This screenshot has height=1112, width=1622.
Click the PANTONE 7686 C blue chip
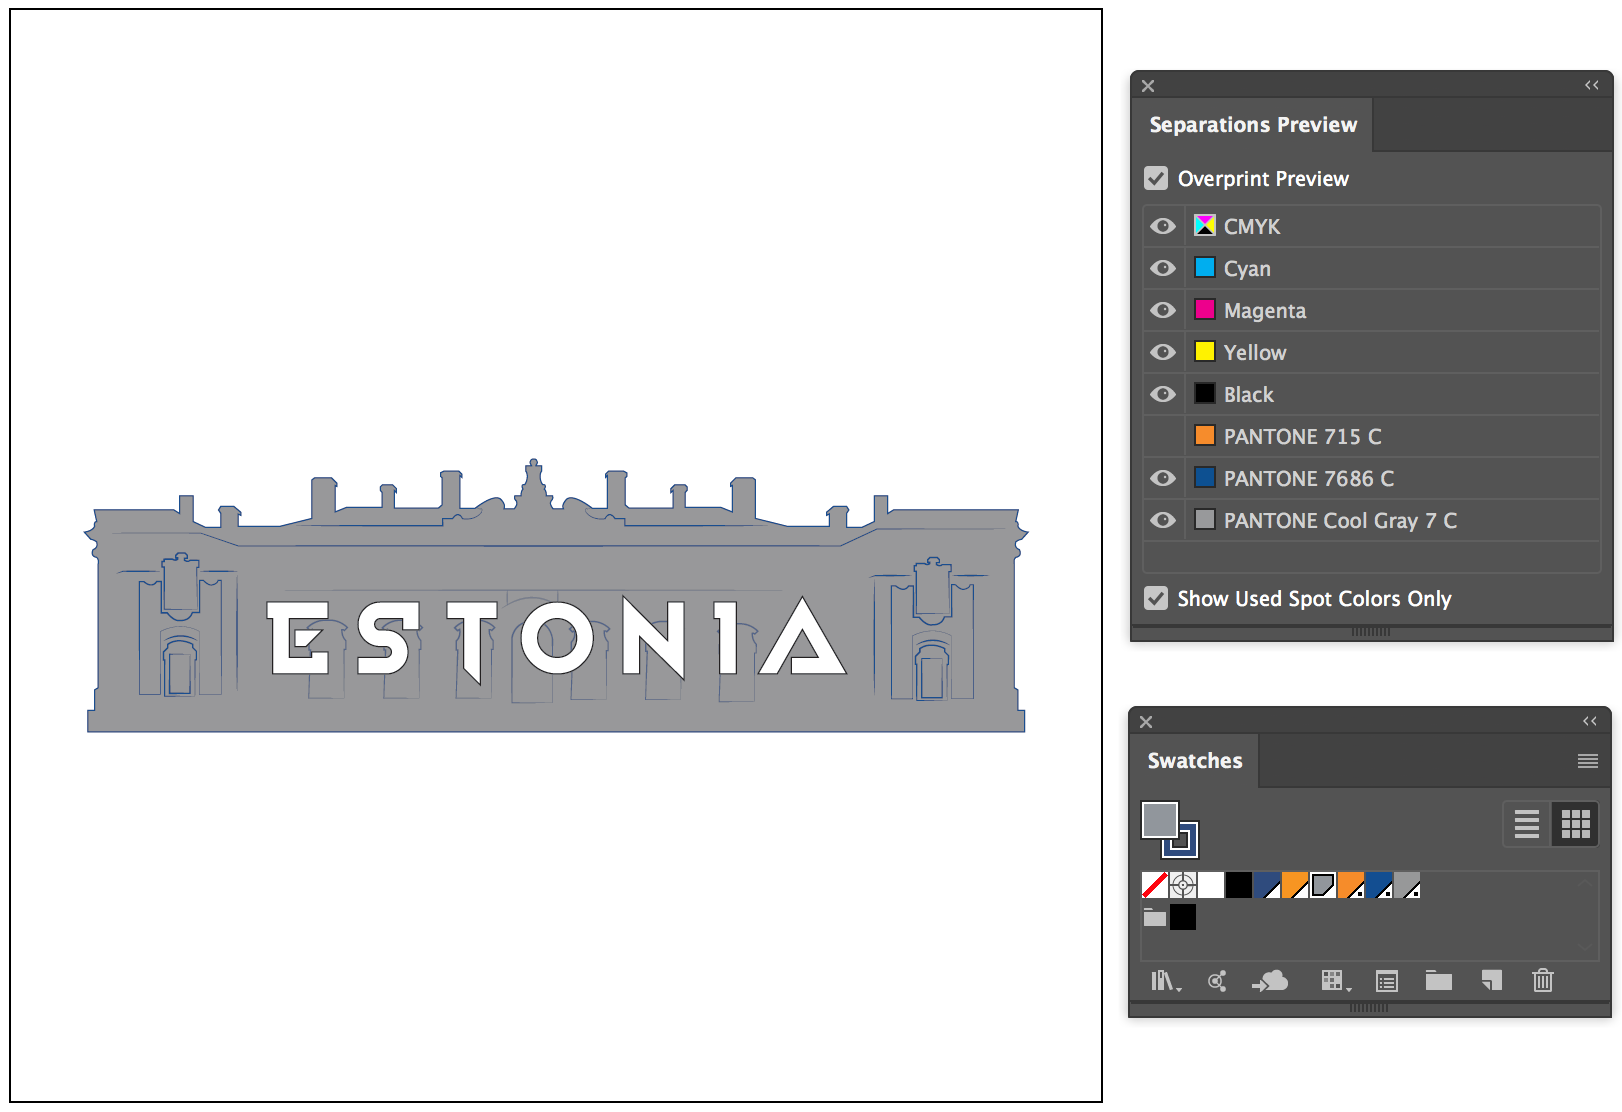coord(1205,478)
